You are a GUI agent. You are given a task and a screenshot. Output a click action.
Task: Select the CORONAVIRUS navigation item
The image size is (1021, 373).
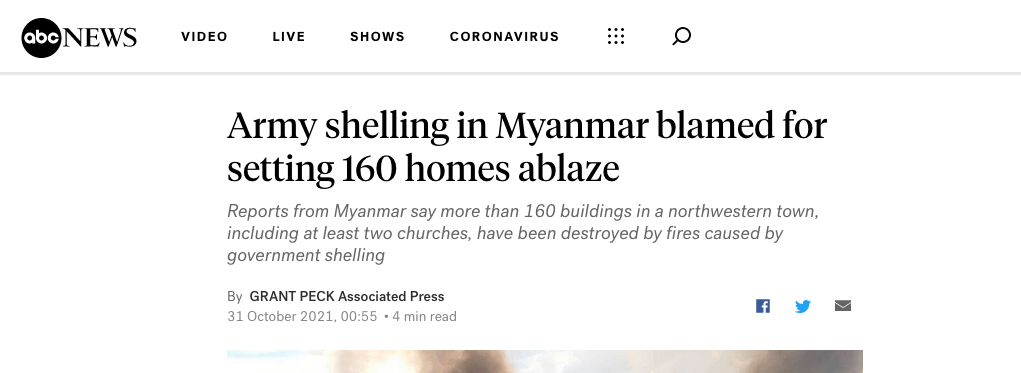click(505, 36)
